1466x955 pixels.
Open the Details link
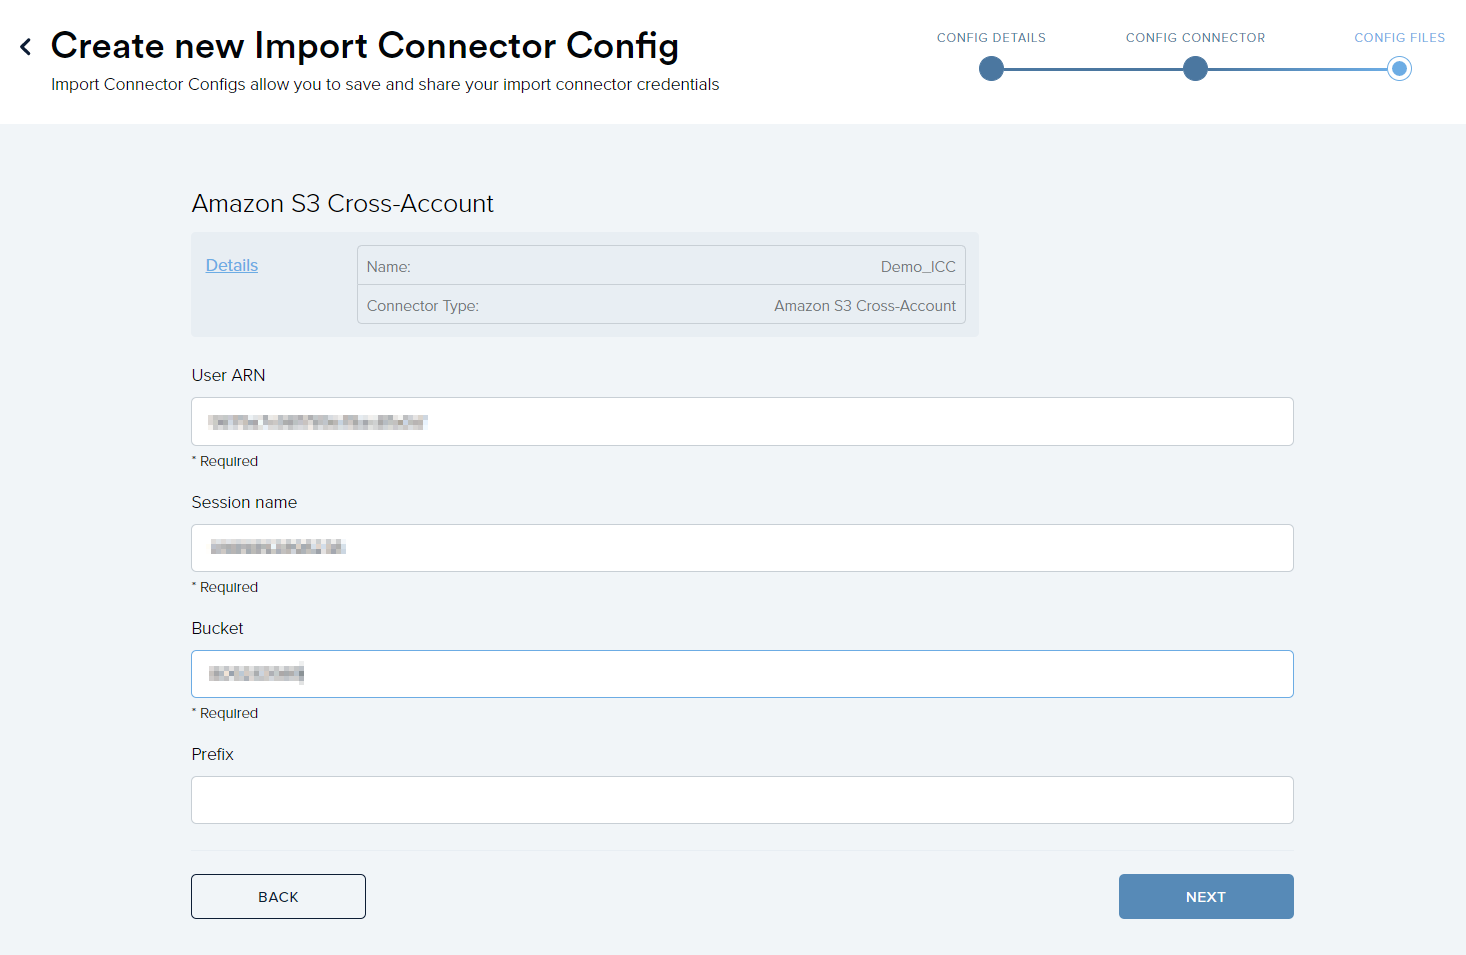[232, 265]
